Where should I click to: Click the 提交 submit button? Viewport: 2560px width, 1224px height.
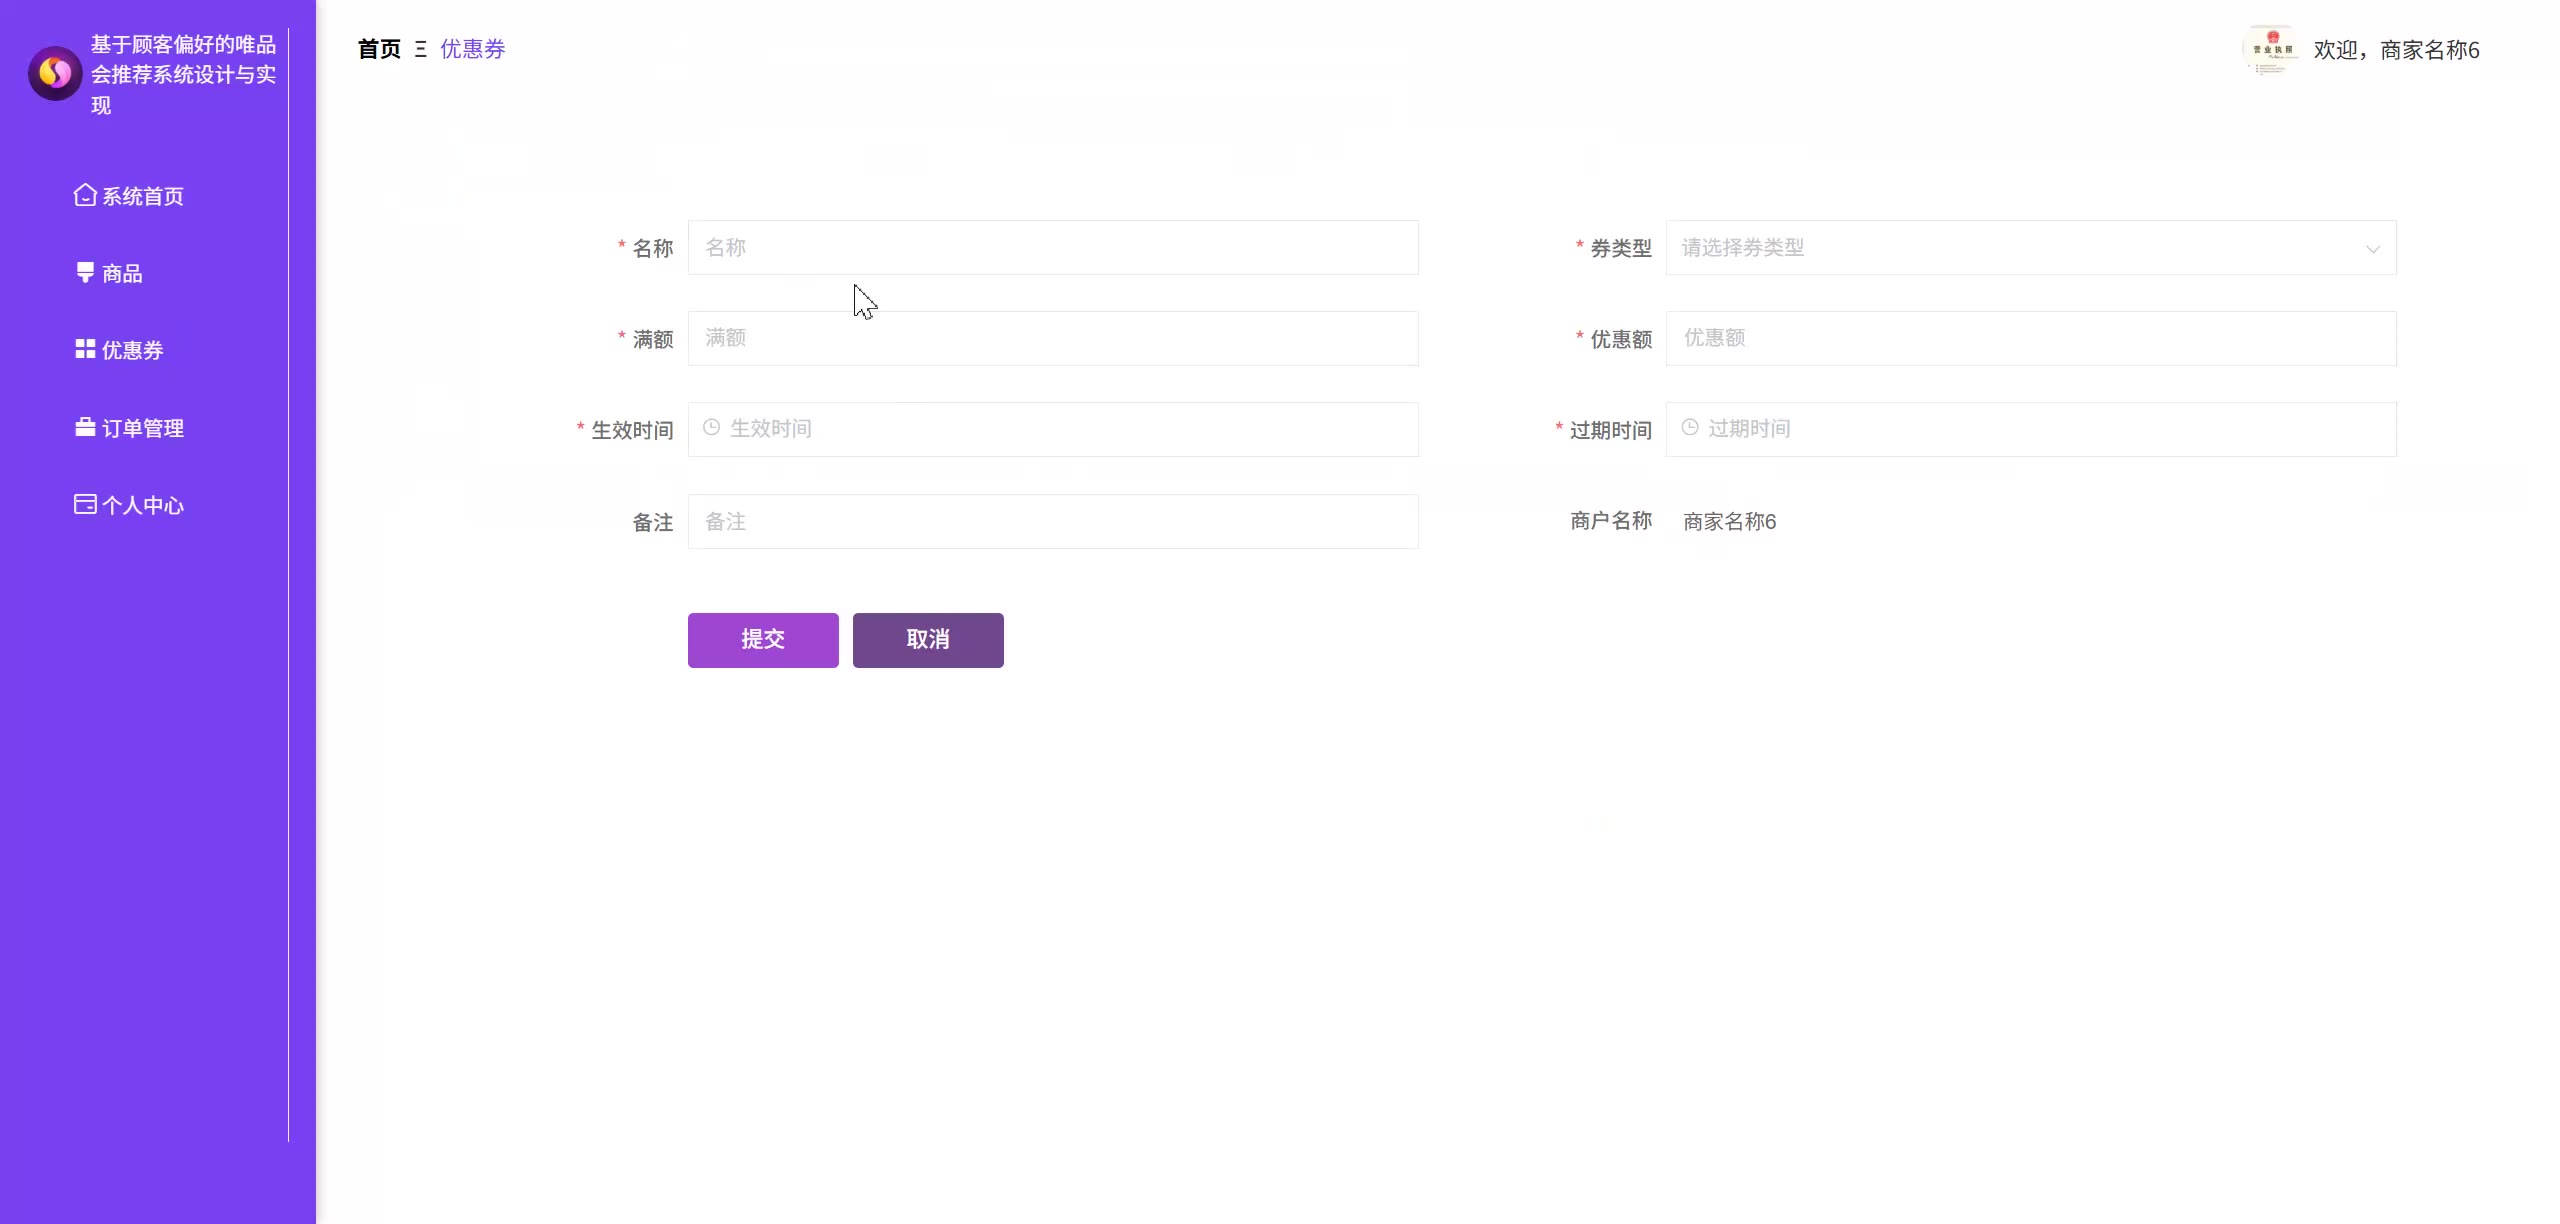[x=762, y=640]
